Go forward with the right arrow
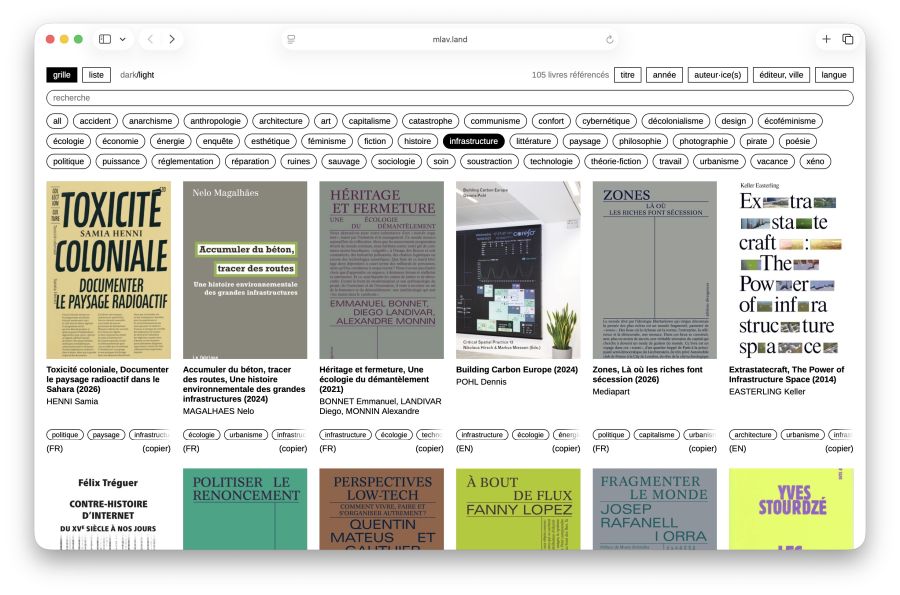Screen dimensions: 900x595 pos(172,39)
